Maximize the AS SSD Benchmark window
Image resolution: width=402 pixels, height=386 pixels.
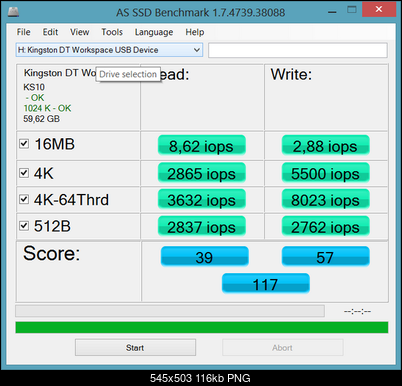click(x=352, y=10)
